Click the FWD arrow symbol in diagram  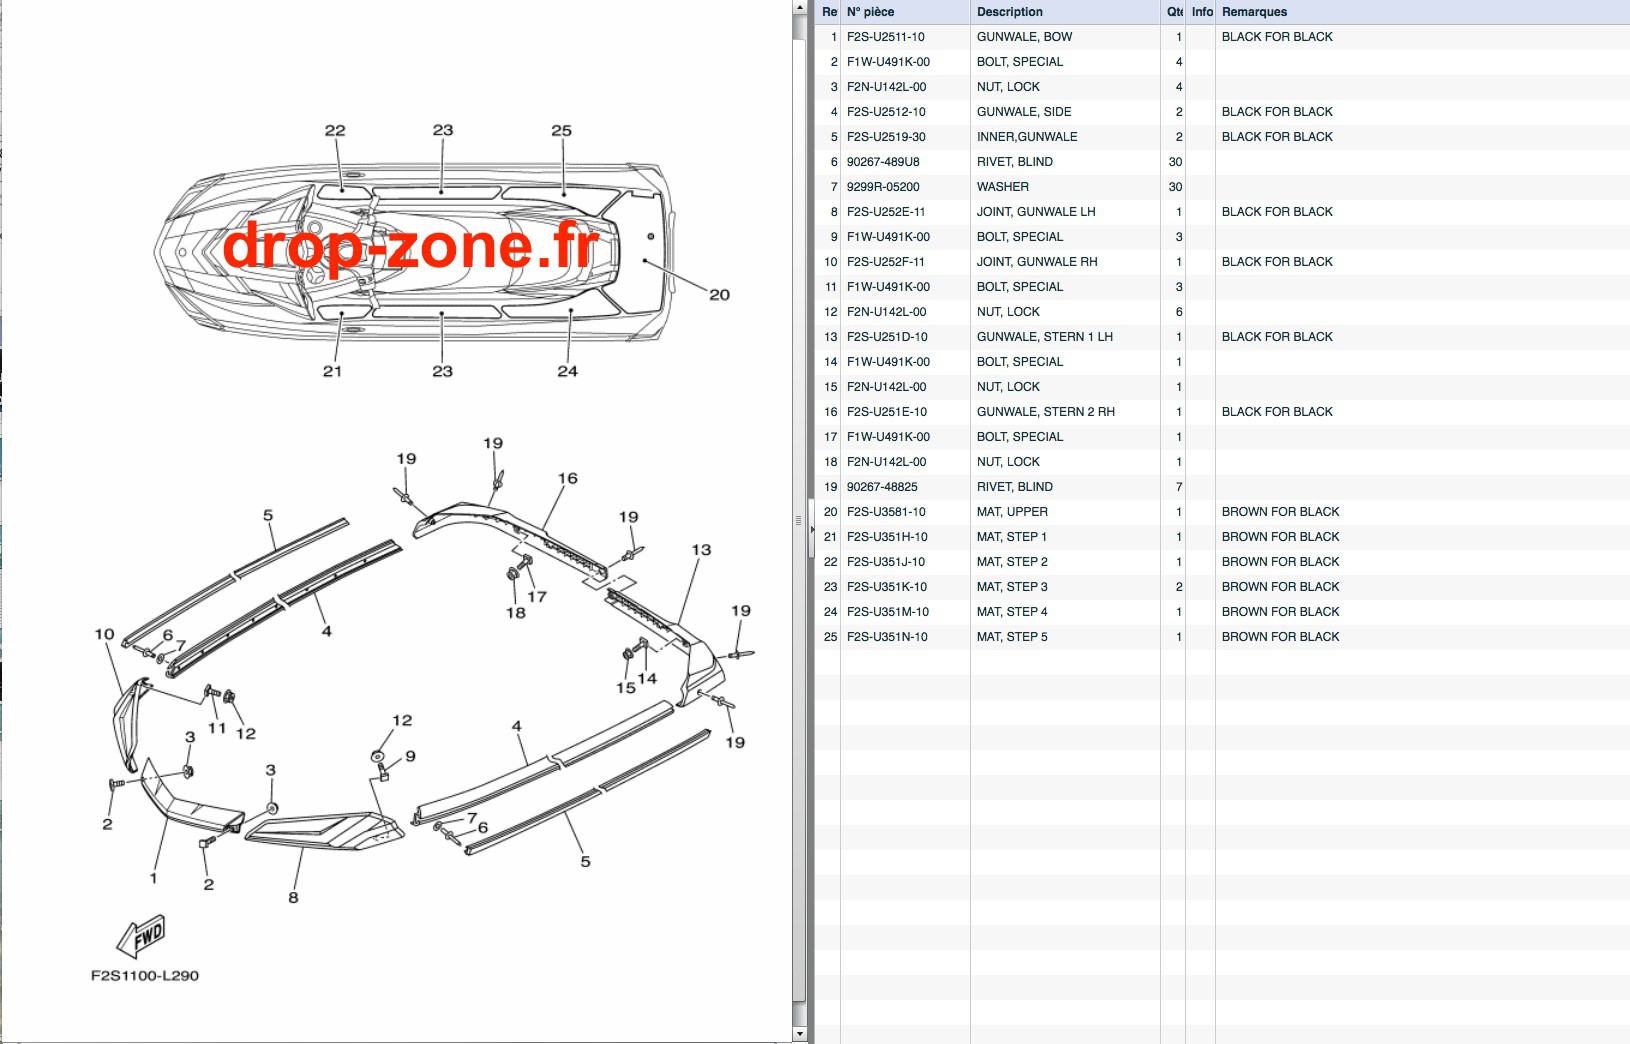point(142,936)
